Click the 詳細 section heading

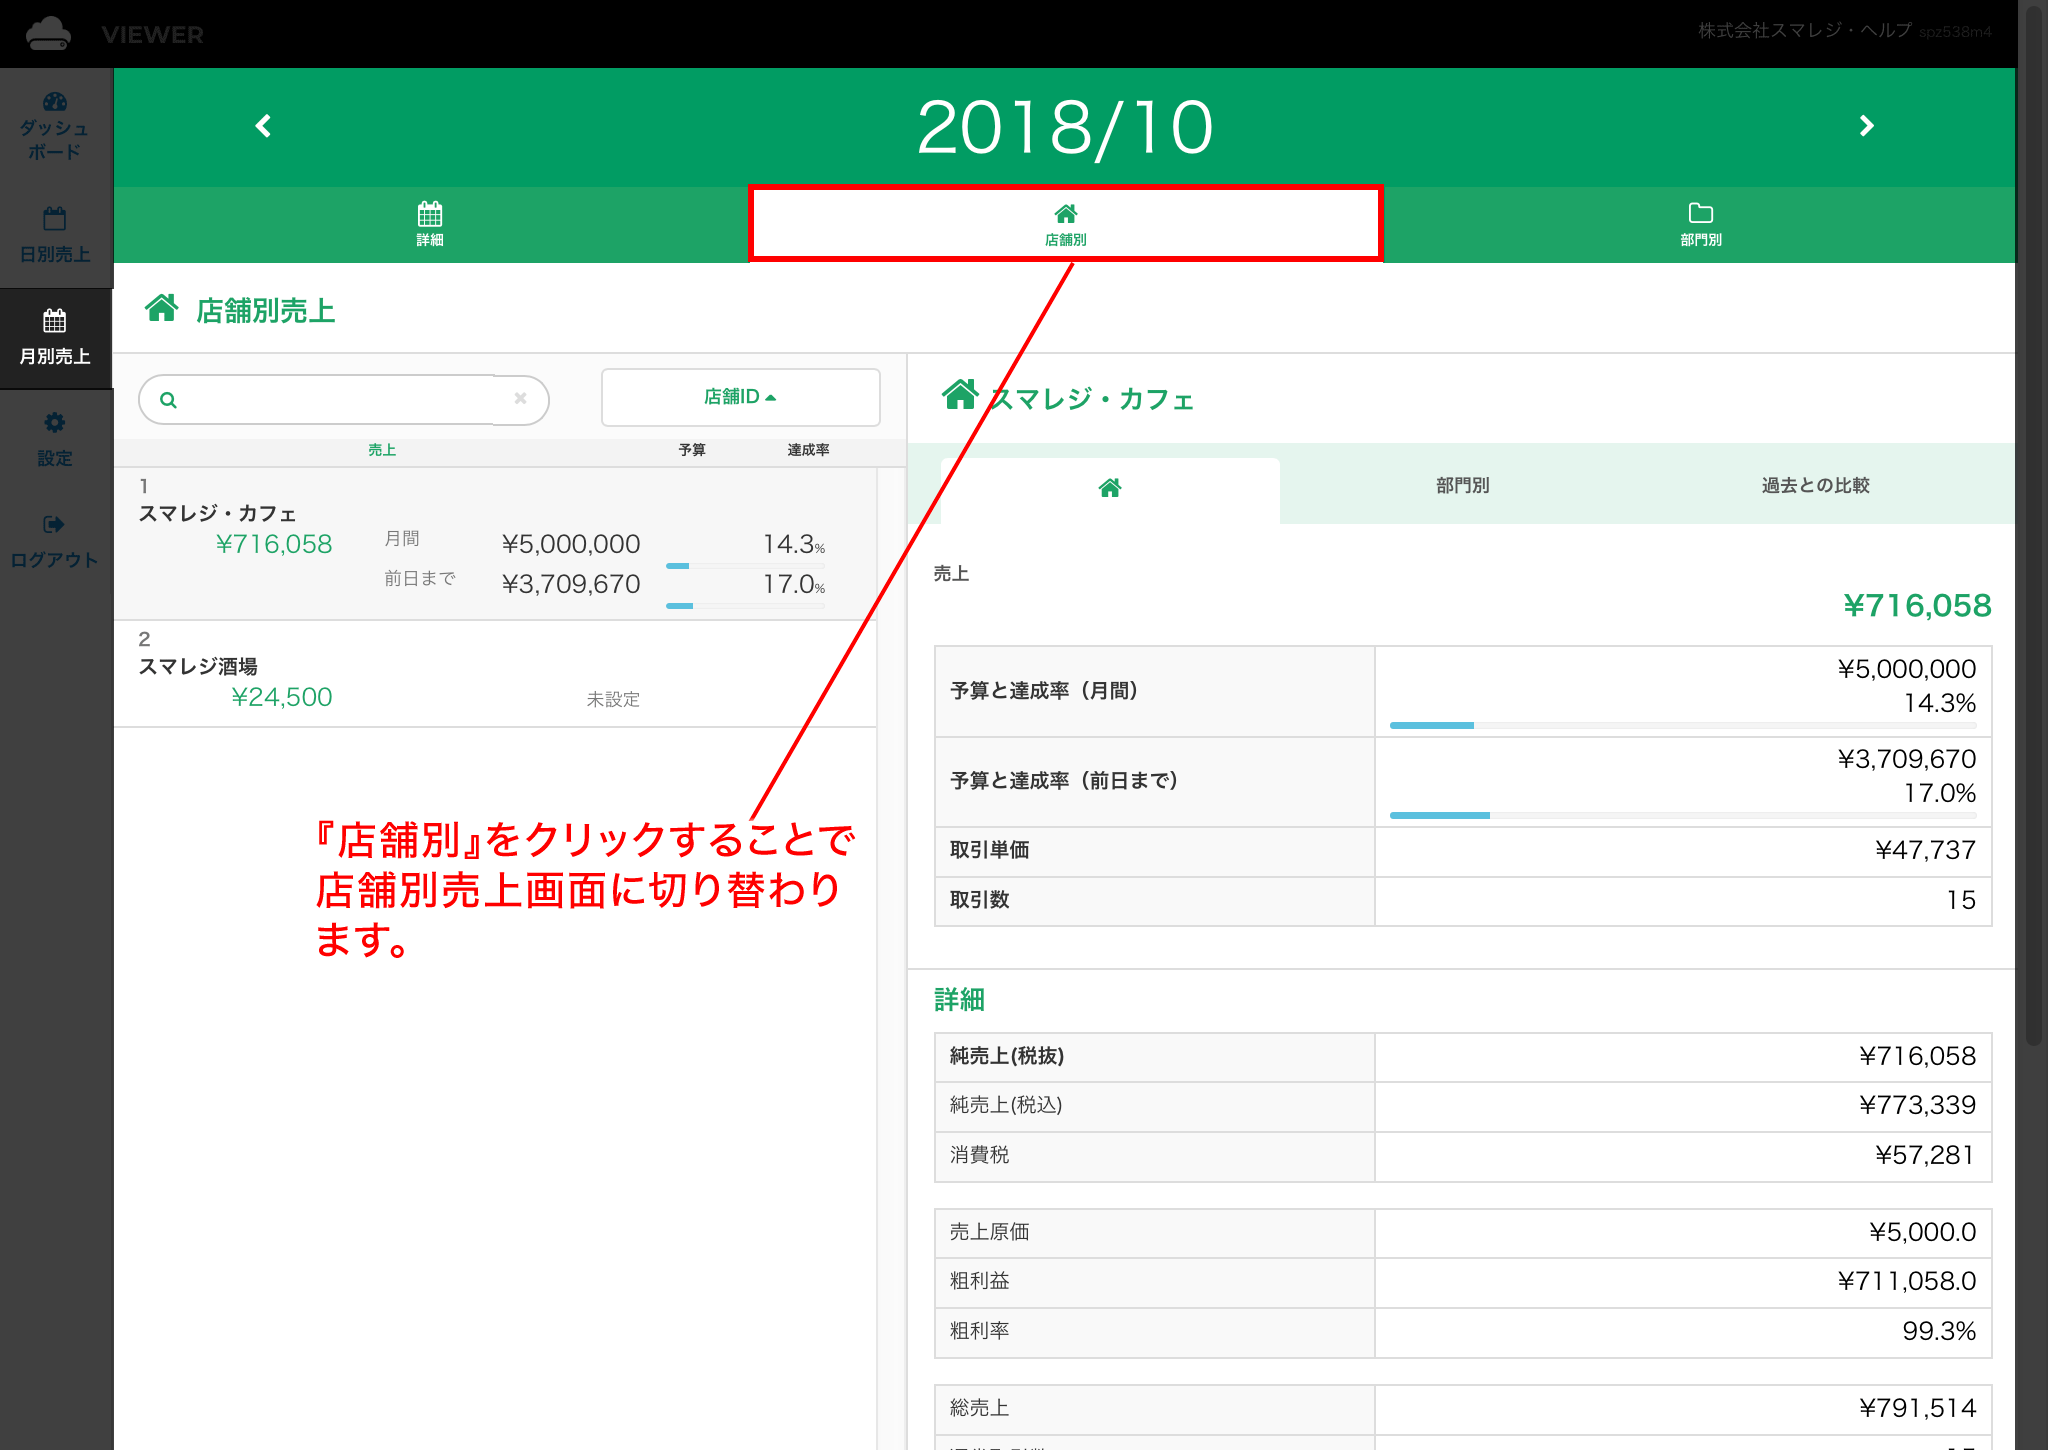tap(959, 999)
